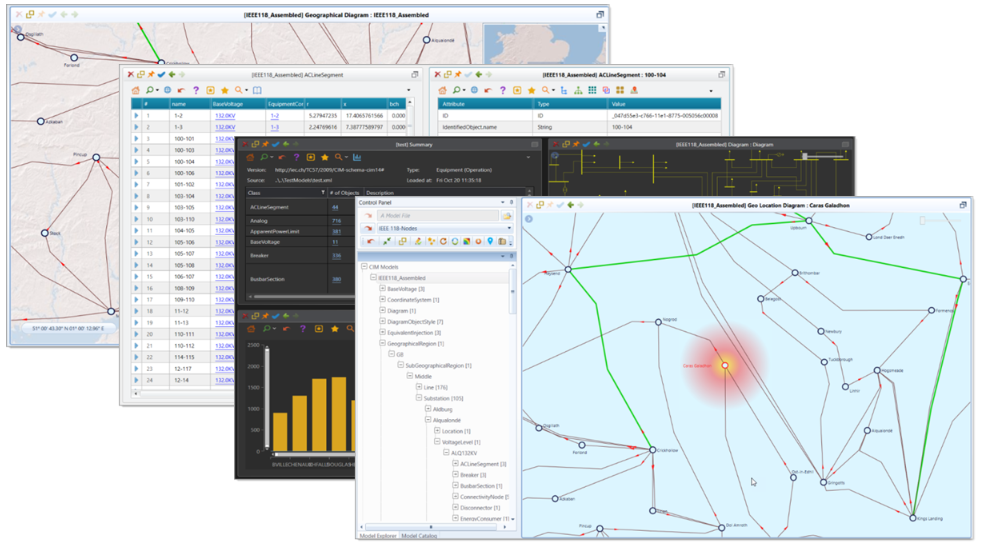The height and width of the screenshot is (545, 982).
Task: Open ACLineSegment count link 44
Action: click(335, 207)
